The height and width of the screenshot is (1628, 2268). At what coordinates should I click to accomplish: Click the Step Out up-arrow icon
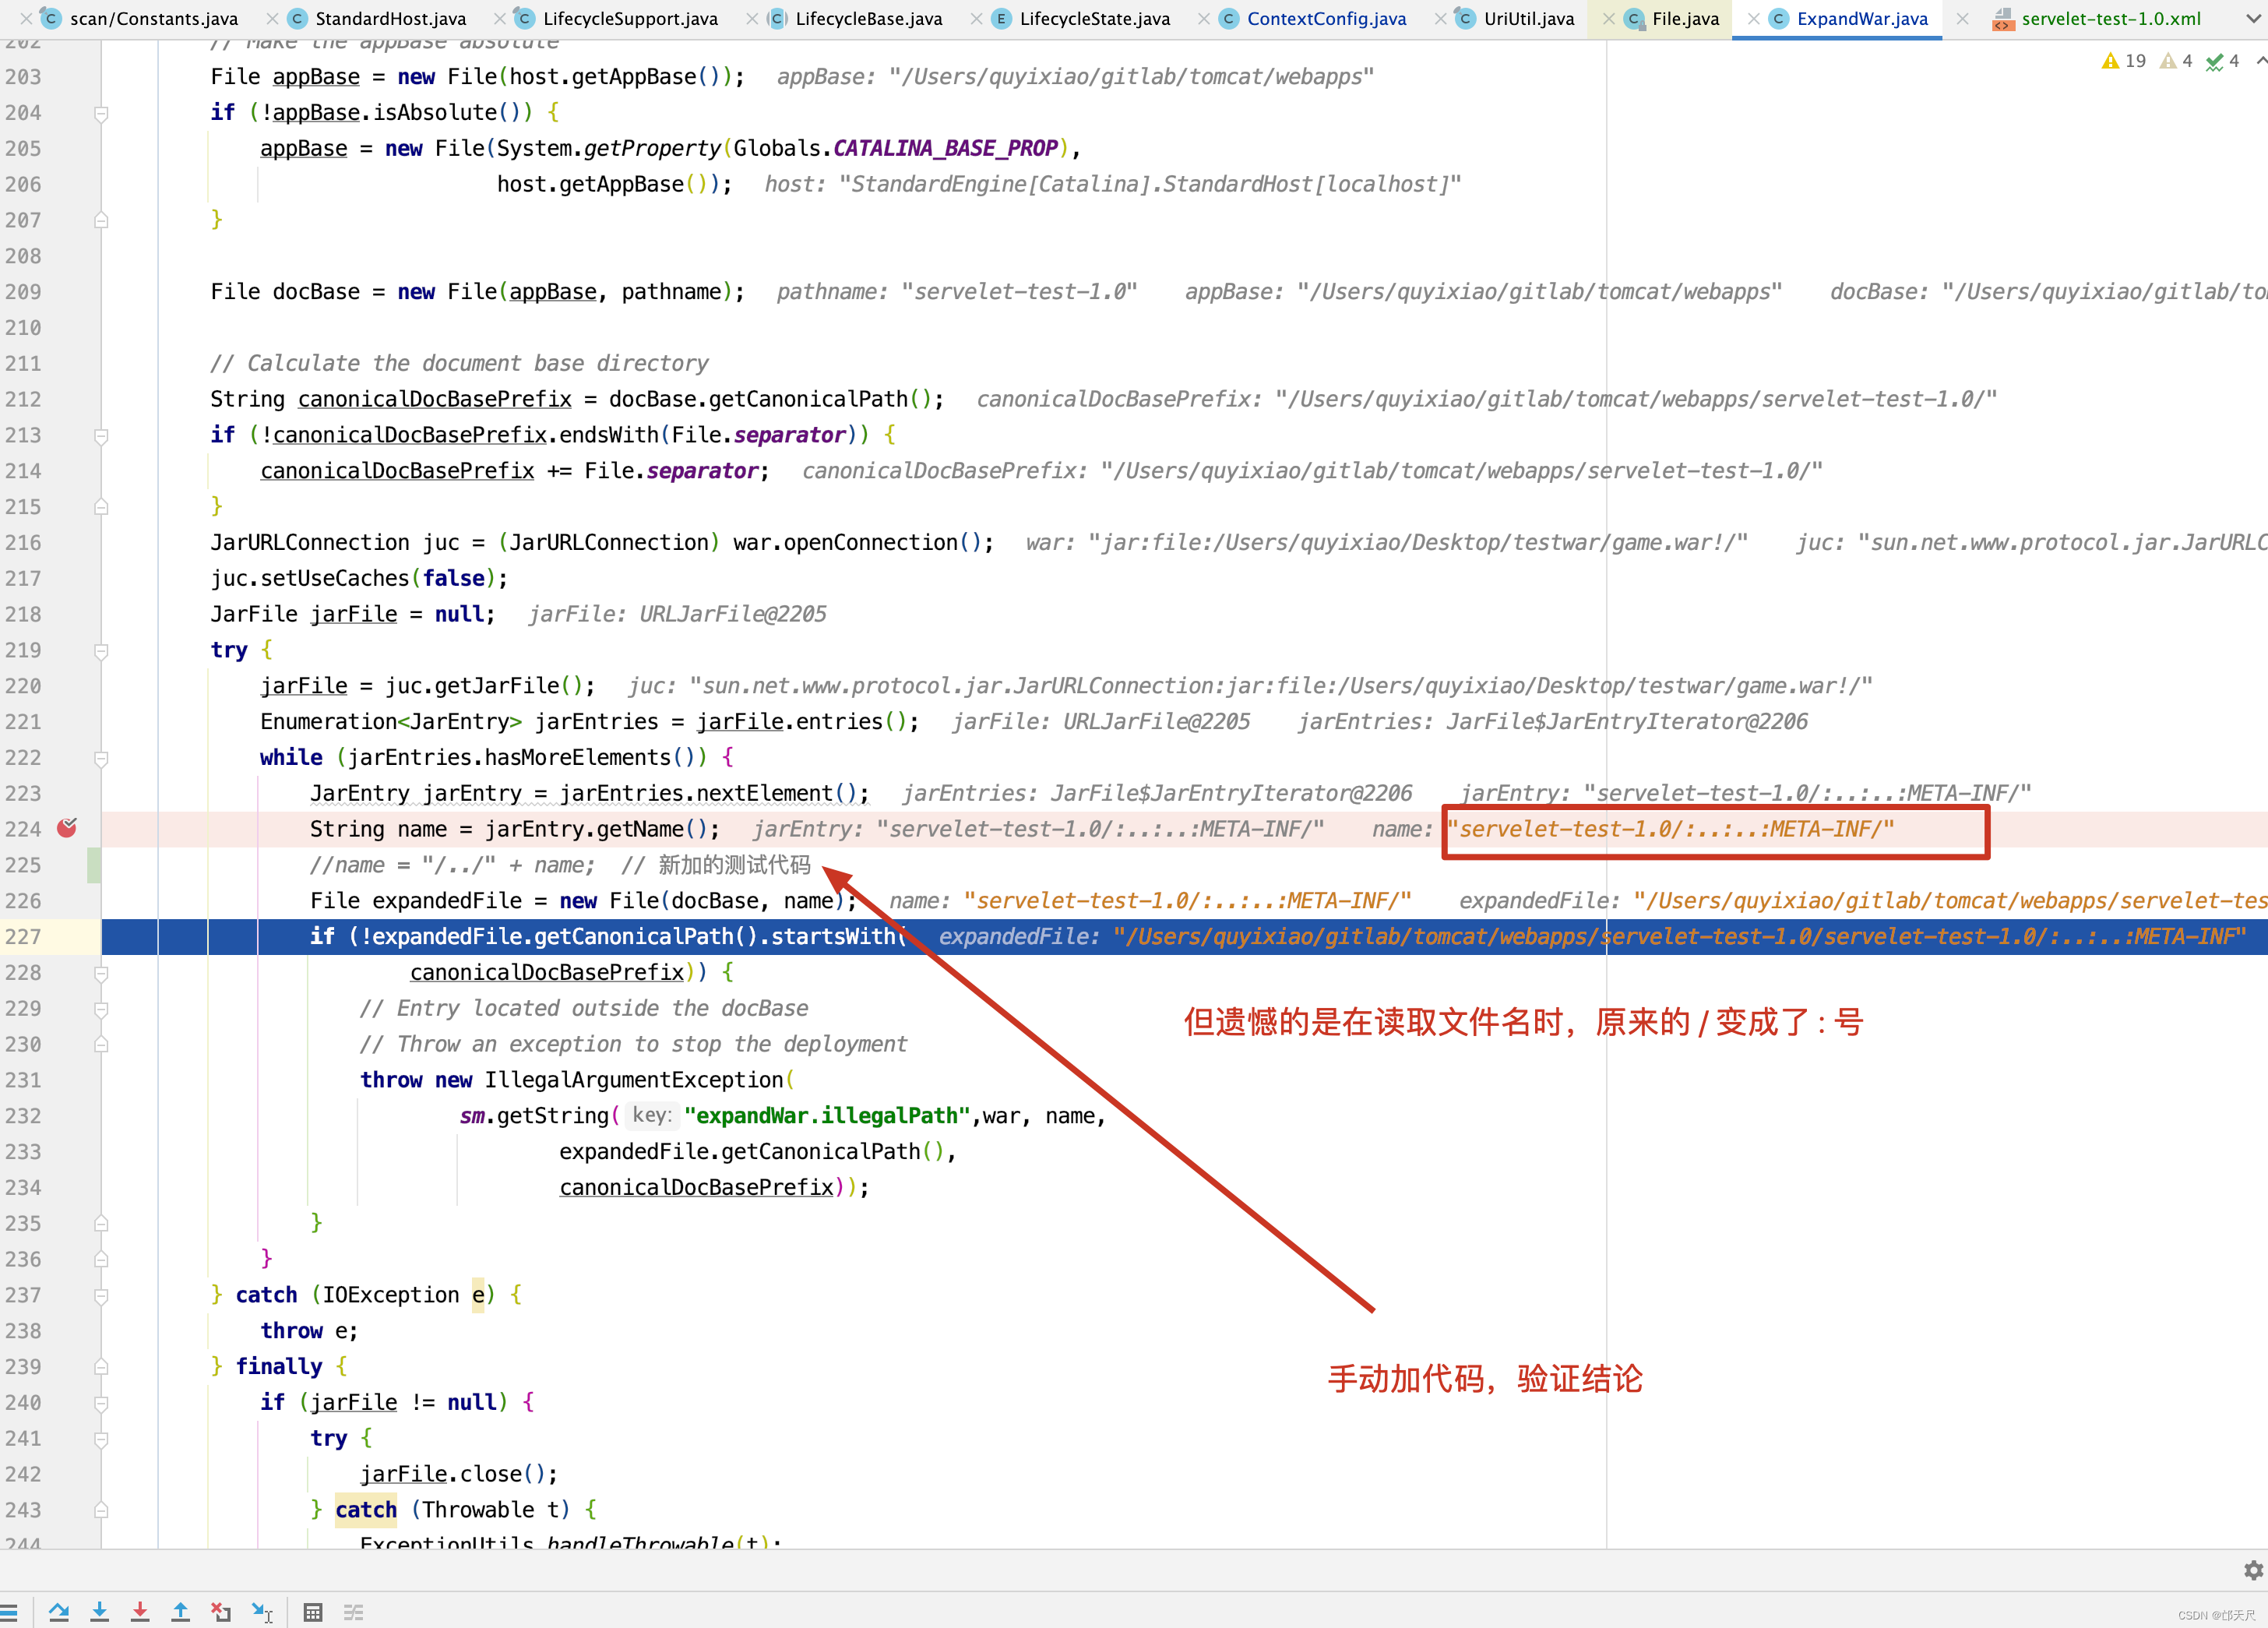click(180, 1612)
